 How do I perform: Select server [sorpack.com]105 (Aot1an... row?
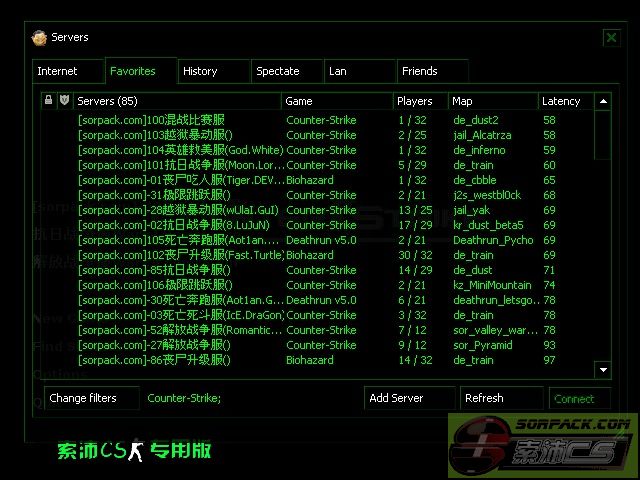317,240
